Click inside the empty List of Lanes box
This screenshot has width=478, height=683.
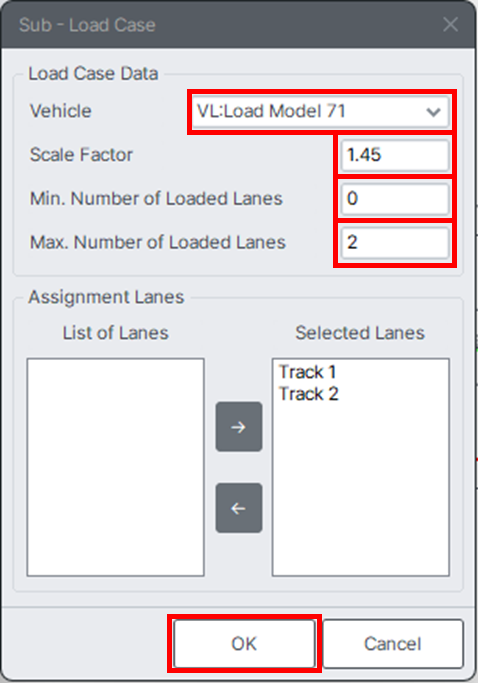coord(115,467)
